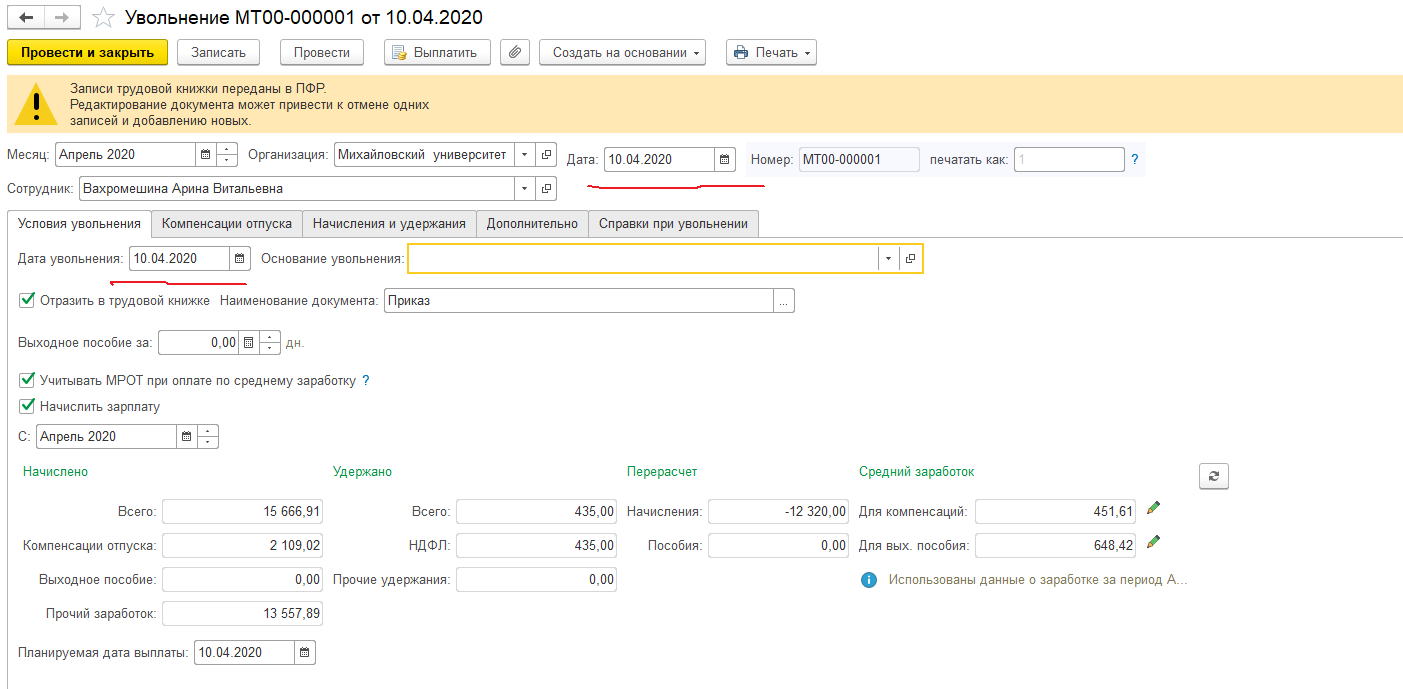Open Начисления и удержания tab

pos(389,224)
